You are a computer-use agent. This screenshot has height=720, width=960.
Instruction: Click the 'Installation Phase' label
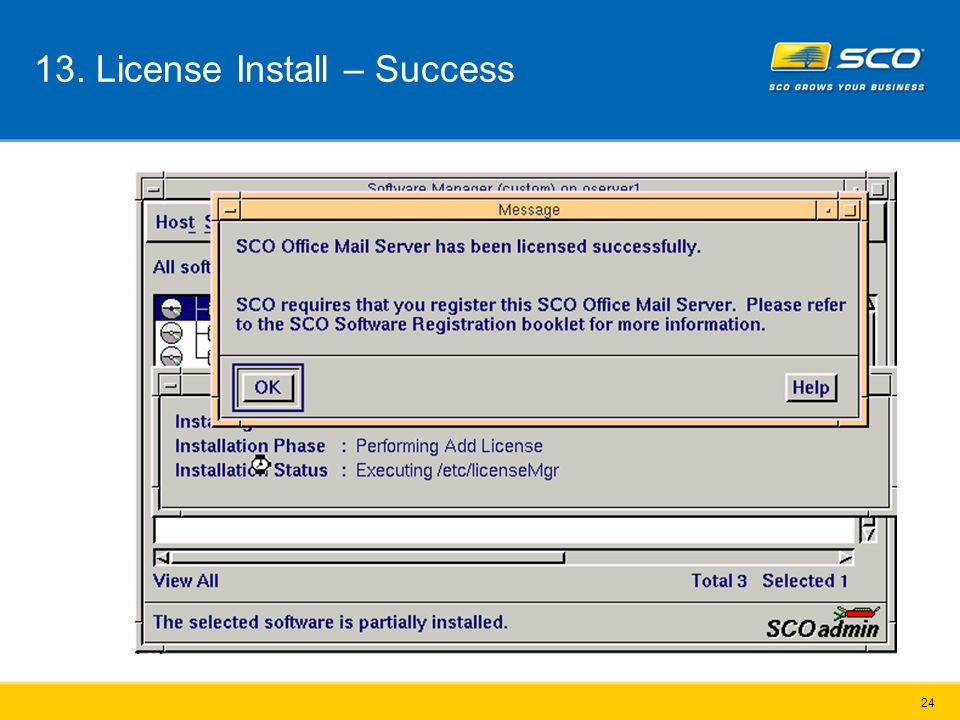[x=250, y=446]
